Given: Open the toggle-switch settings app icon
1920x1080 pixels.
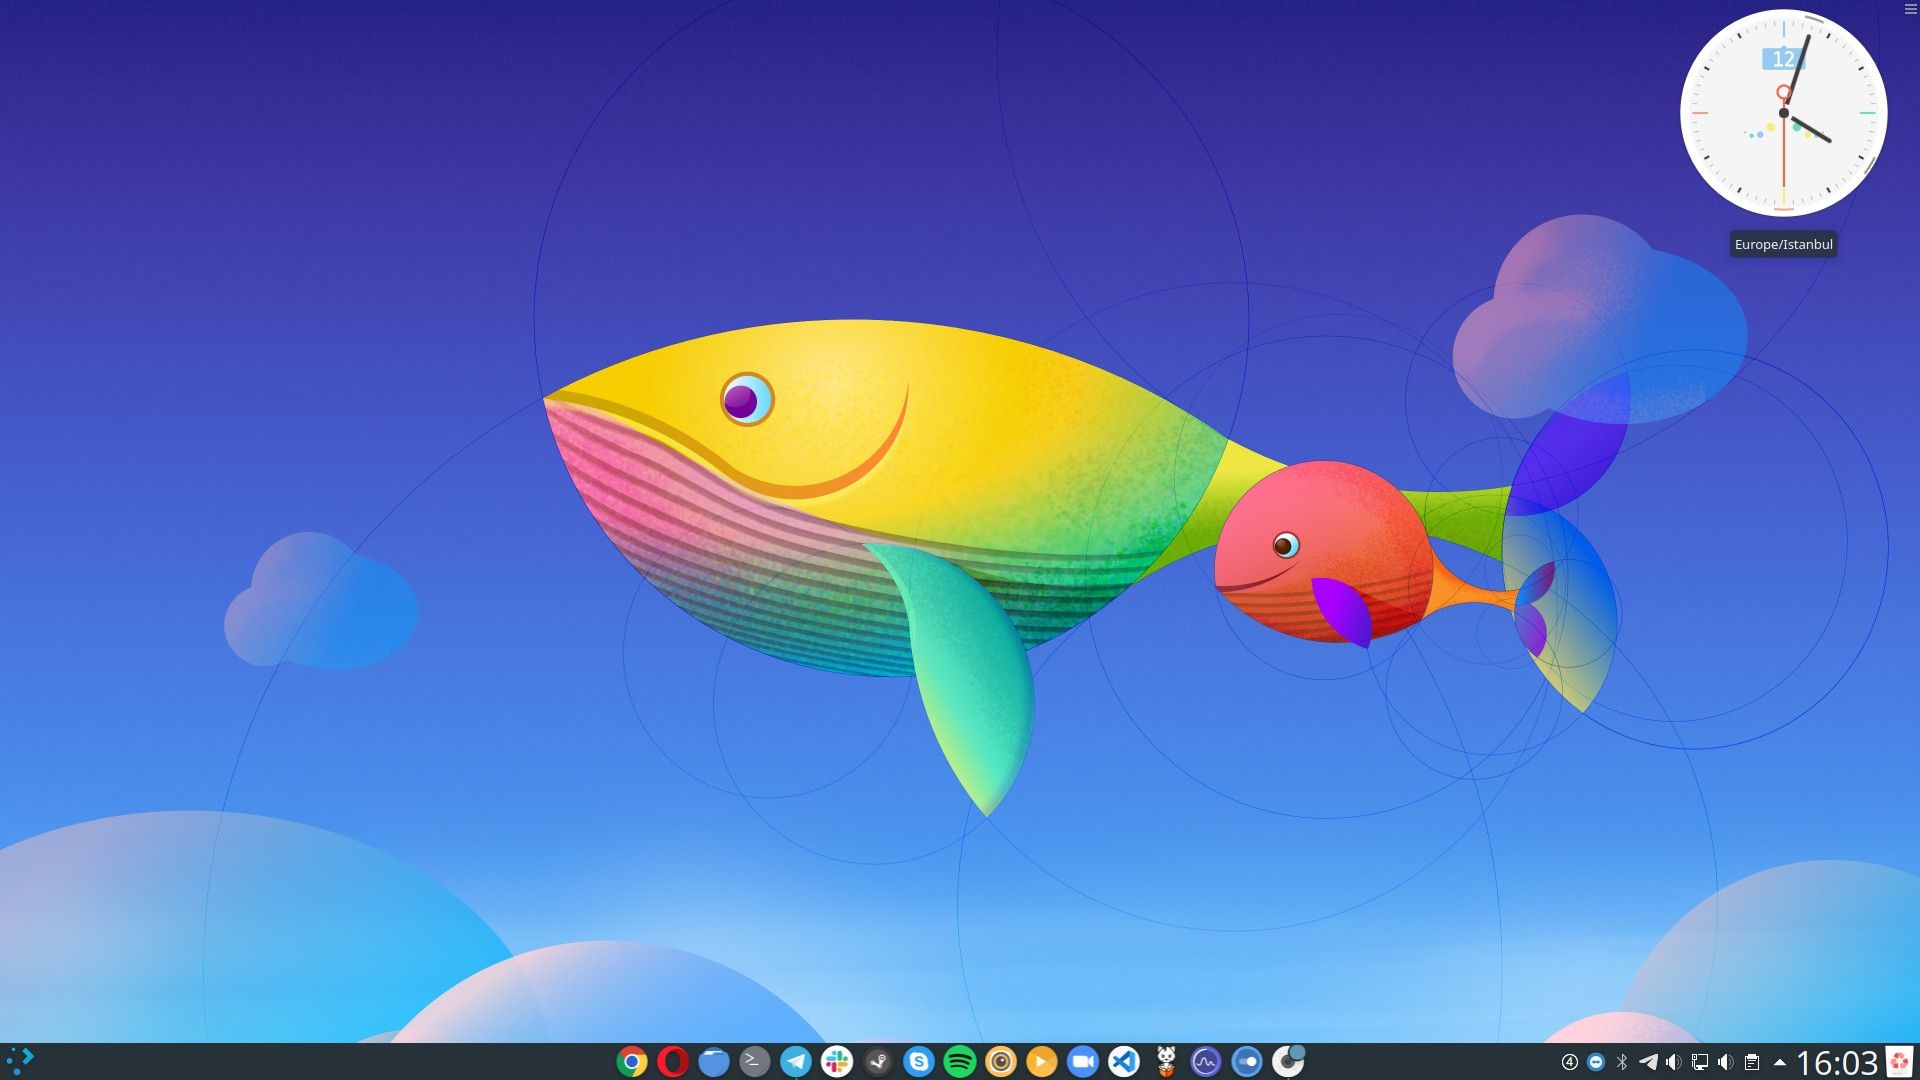Looking at the screenshot, I should pyautogui.click(x=1247, y=1061).
